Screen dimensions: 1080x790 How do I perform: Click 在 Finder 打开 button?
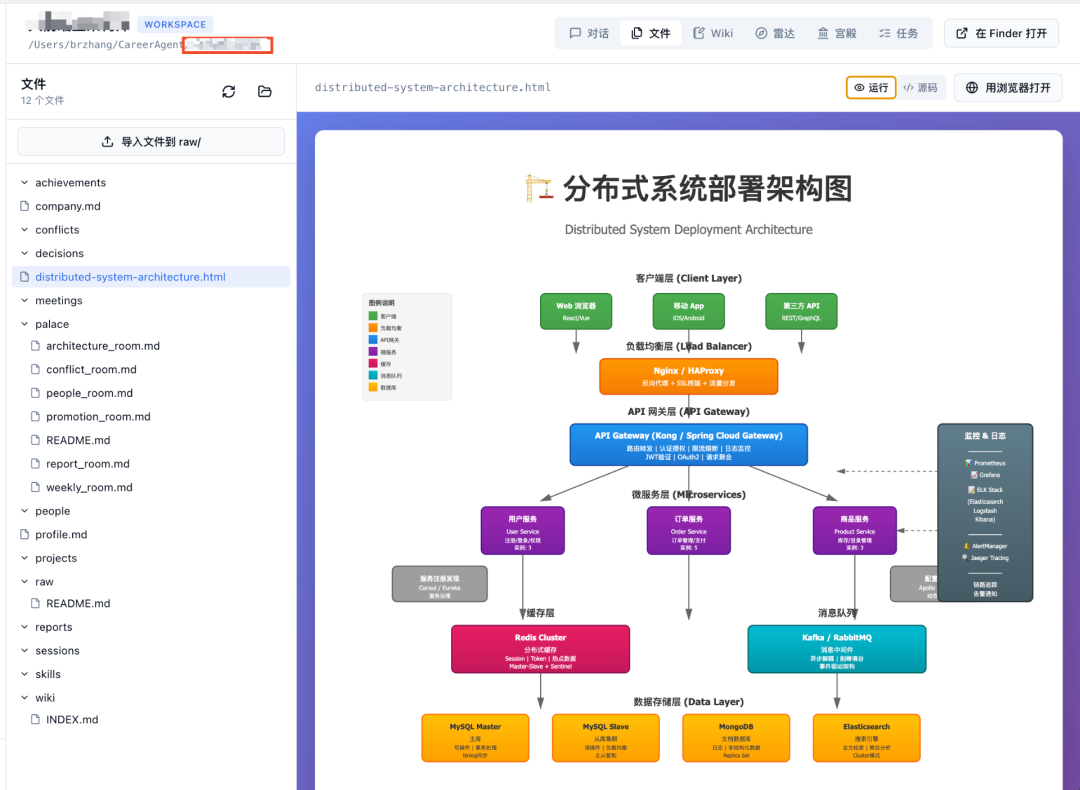(1001, 33)
